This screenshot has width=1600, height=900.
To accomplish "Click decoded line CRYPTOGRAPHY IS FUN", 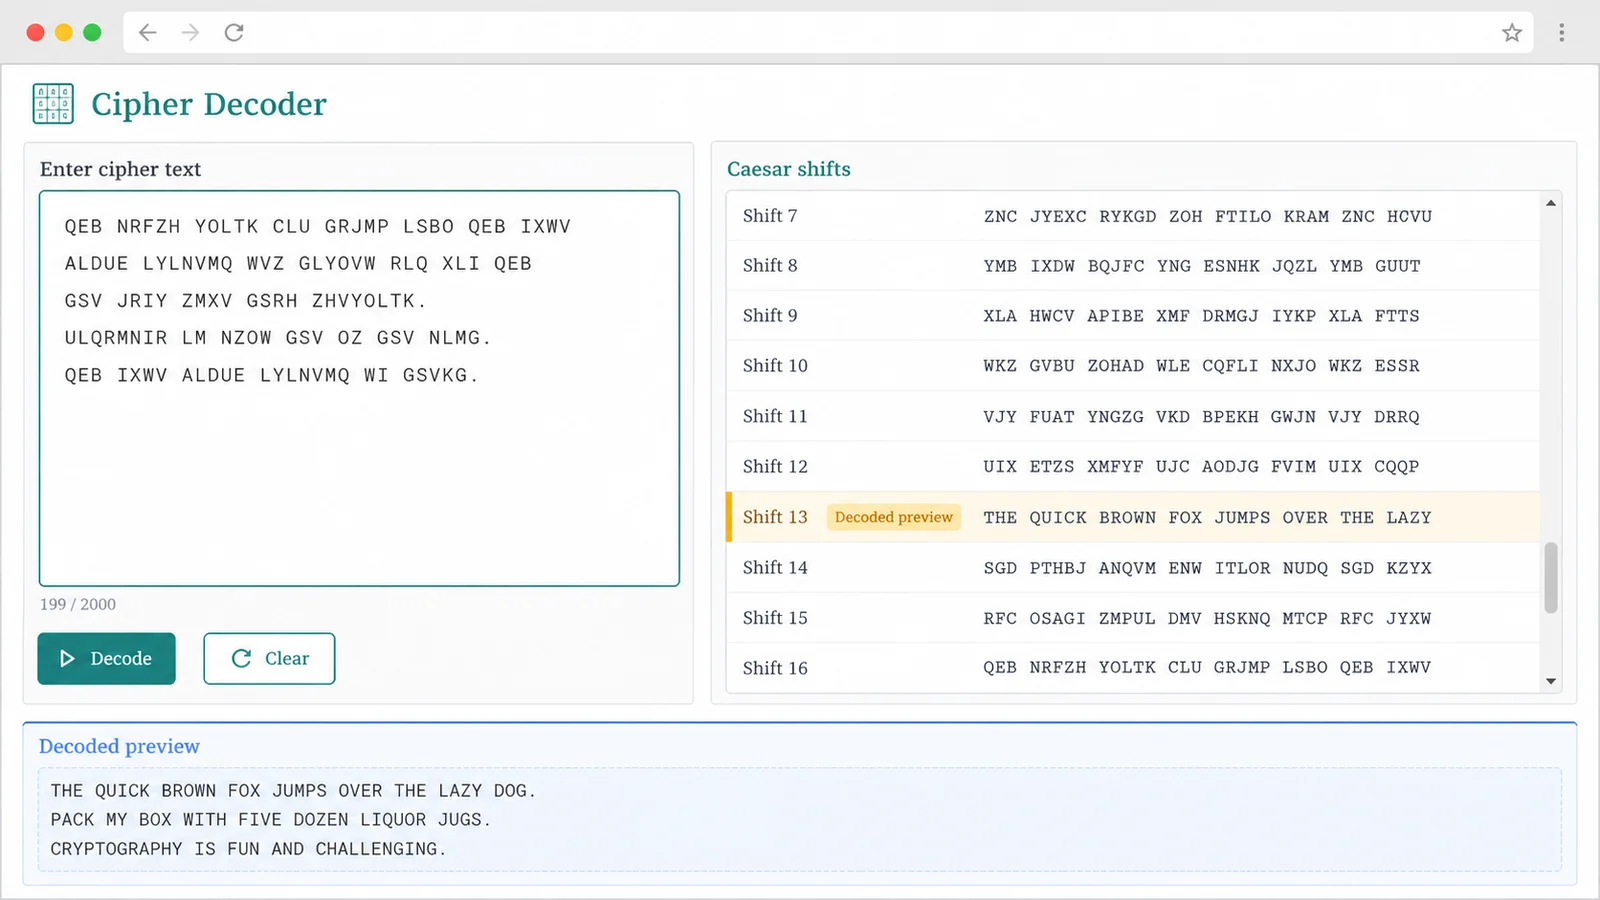I will [x=249, y=849].
